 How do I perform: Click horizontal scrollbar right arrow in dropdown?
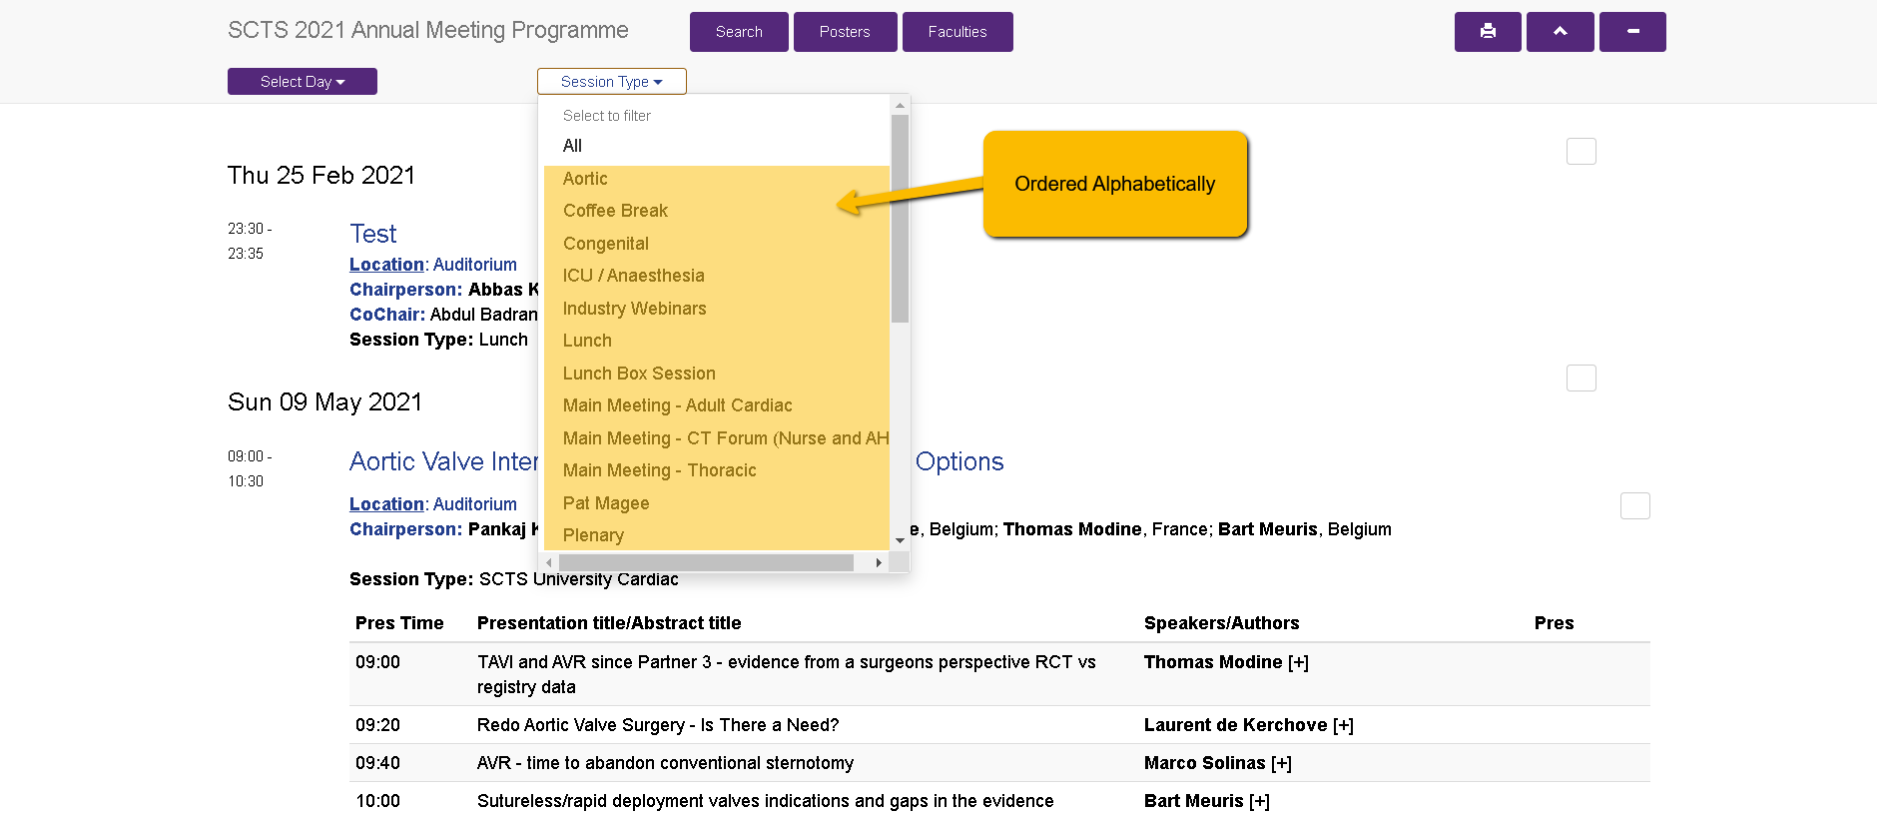coord(879,563)
